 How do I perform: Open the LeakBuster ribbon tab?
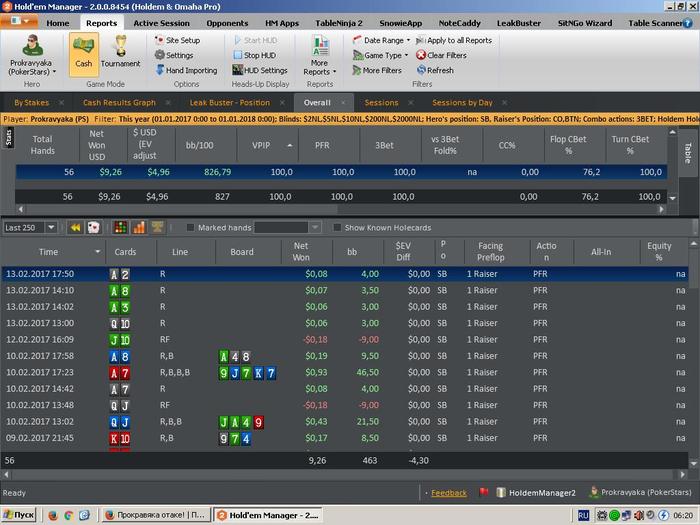(519, 23)
